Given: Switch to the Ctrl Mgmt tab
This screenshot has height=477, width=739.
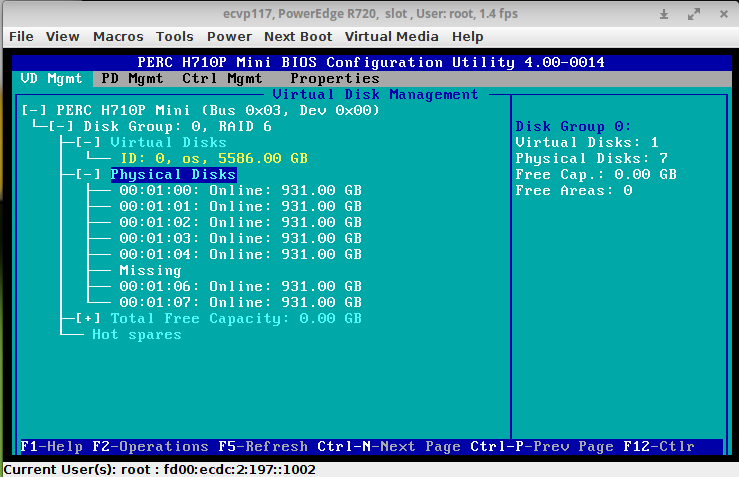Looking at the screenshot, I should (222, 78).
